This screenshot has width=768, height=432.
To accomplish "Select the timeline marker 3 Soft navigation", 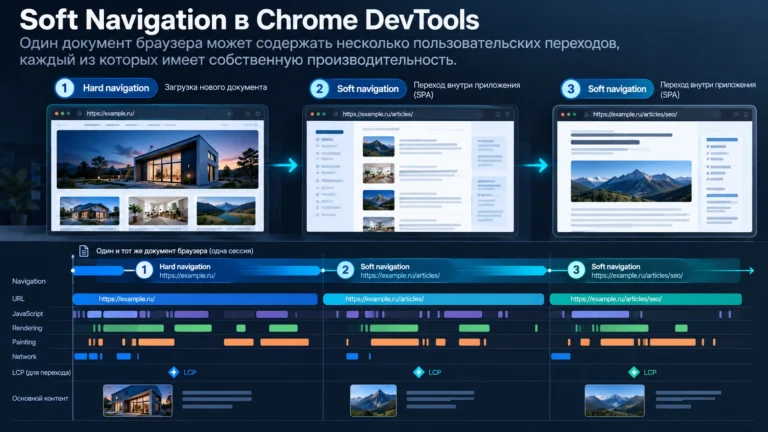I will (x=576, y=270).
